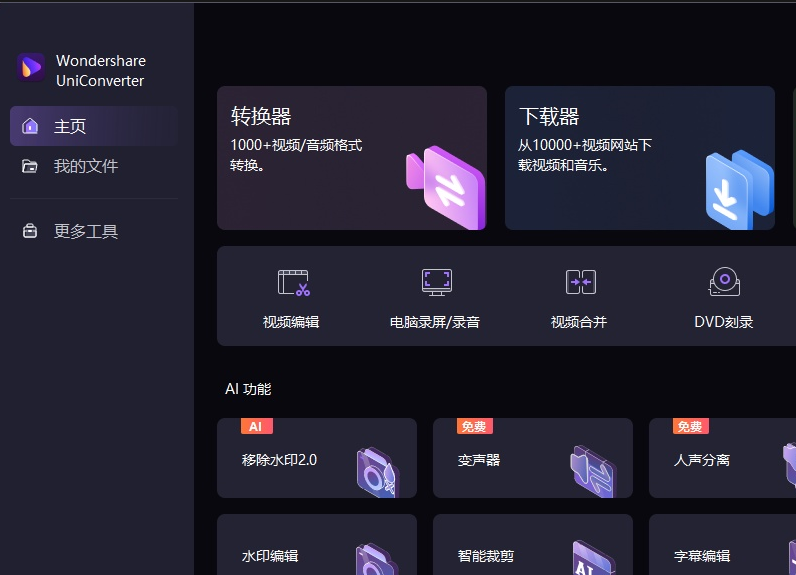
Task: Click the 免费 badge on 变声器
Action: click(x=475, y=426)
